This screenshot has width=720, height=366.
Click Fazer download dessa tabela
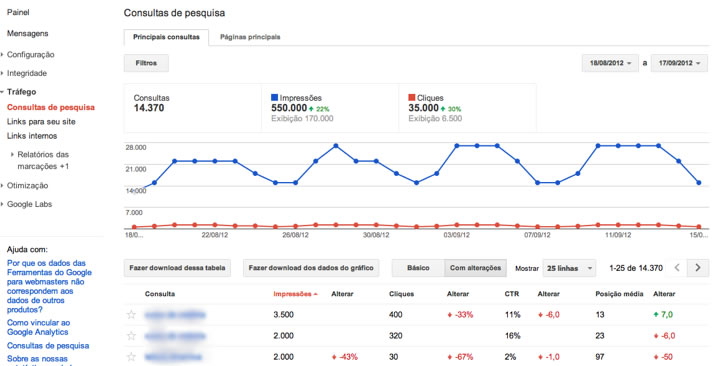click(177, 268)
